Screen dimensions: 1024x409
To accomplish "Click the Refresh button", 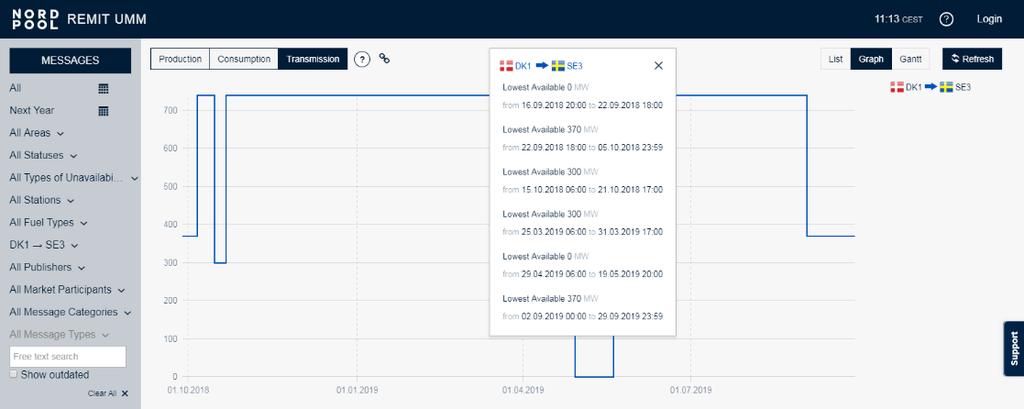I will [x=972, y=59].
